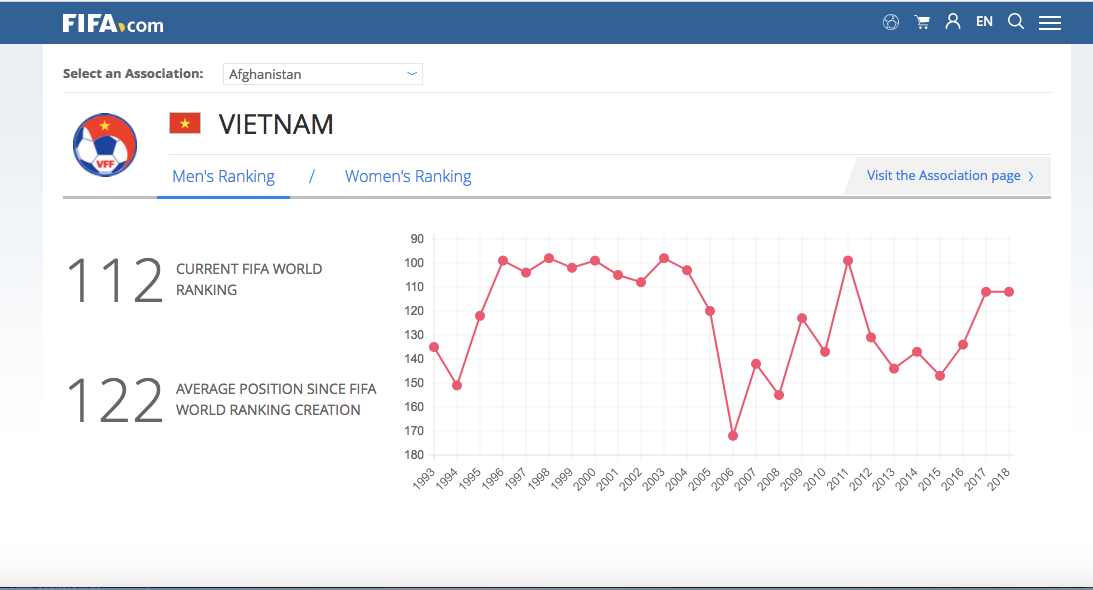Open the search magnifier icon

pyautogui.click(x=1016, y=22)
